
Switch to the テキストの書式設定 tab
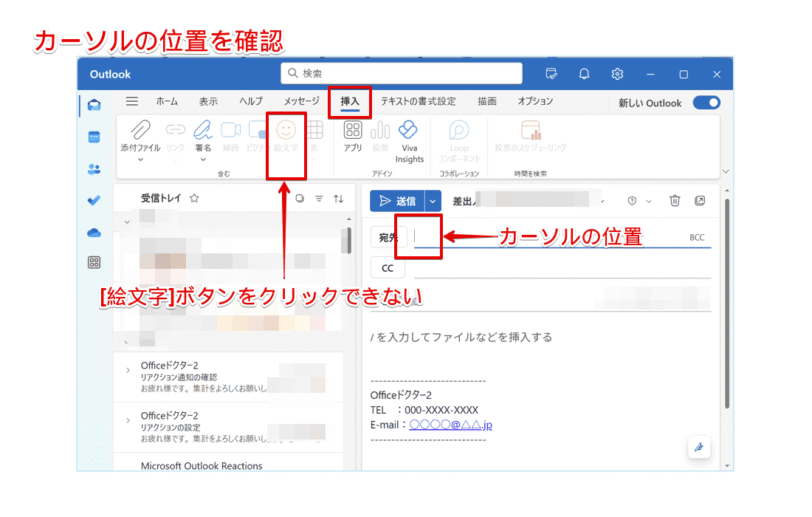pyautogui.click(x=418, y=102)
